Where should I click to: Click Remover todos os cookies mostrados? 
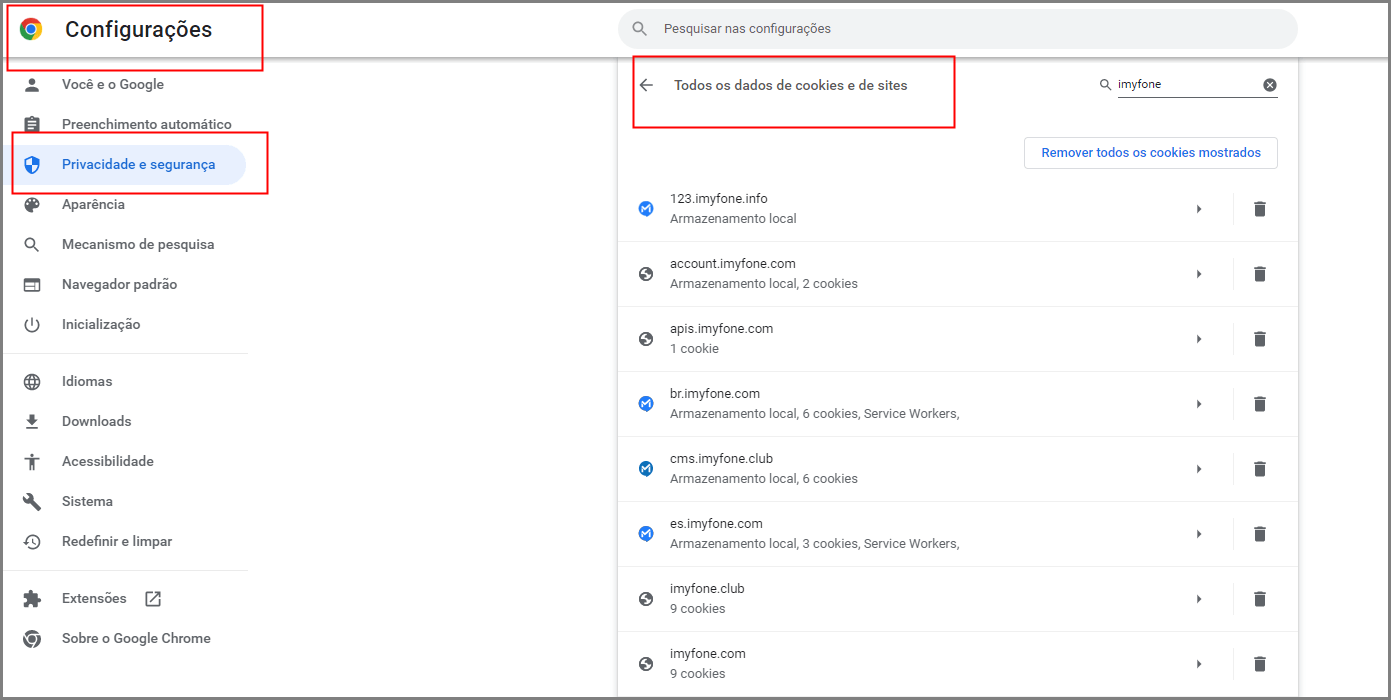pyautogui.click(x=1151, y=153)
